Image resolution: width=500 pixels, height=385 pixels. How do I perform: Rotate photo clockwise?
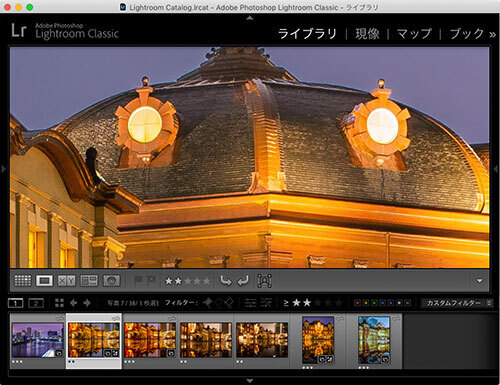click(243, 281)
